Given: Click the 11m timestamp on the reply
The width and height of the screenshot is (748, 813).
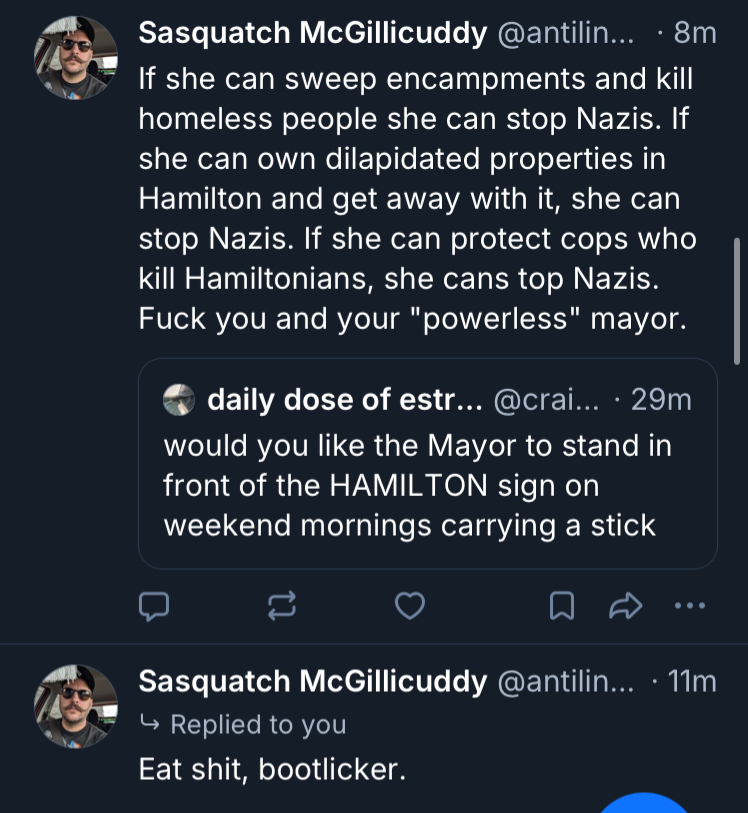Looking at the screenshot, I should tap(692, 682).
